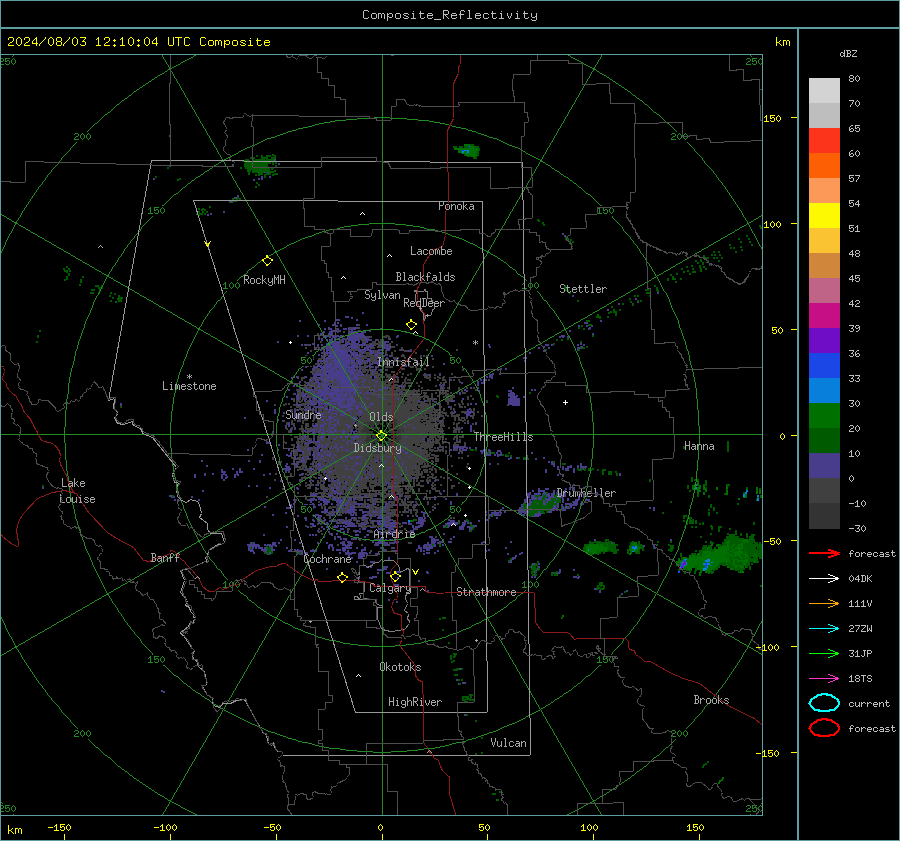The height and width of the screenshot is (841, 900).
Task: Click the Ponoka city label
Action: 456,206
